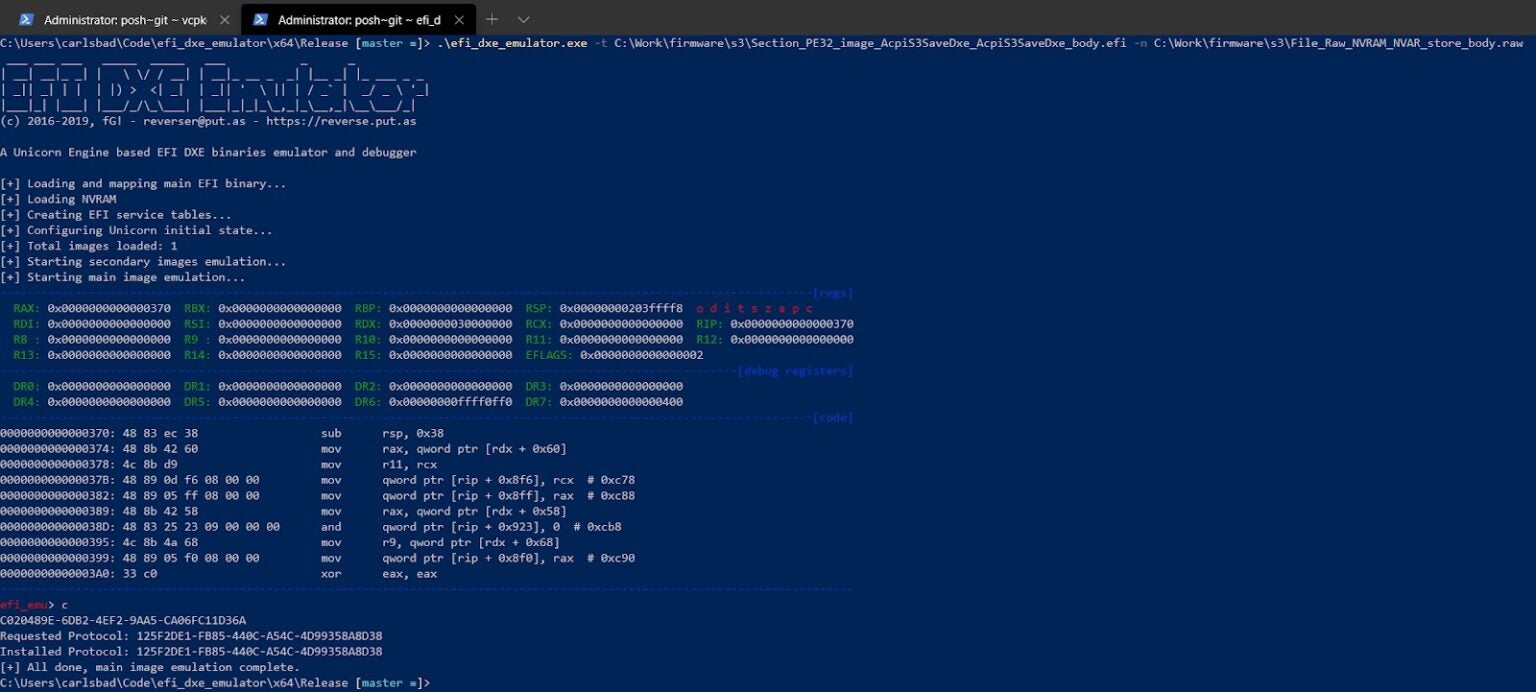
Task: Click the RIP register value
Action: coord(792,324)
